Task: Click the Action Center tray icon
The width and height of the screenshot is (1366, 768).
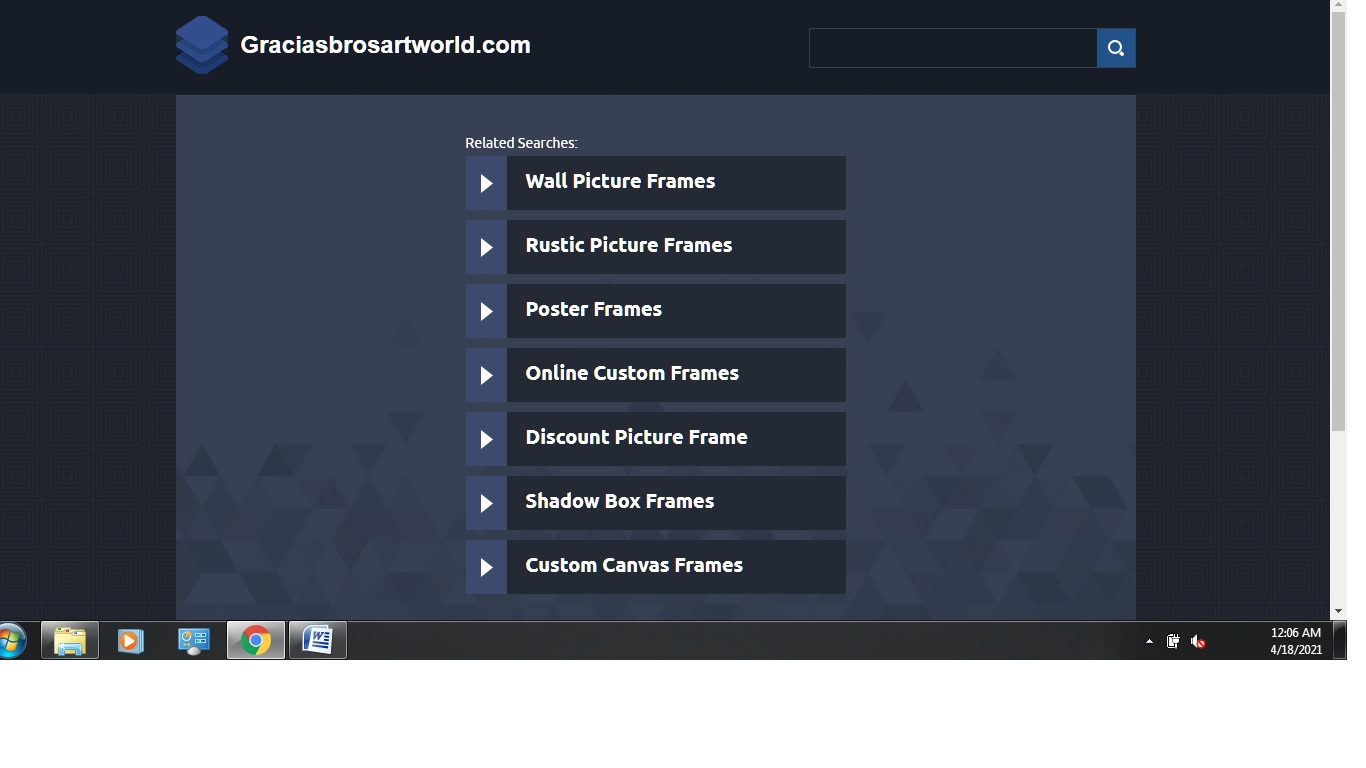Action: click(1173, 641)
